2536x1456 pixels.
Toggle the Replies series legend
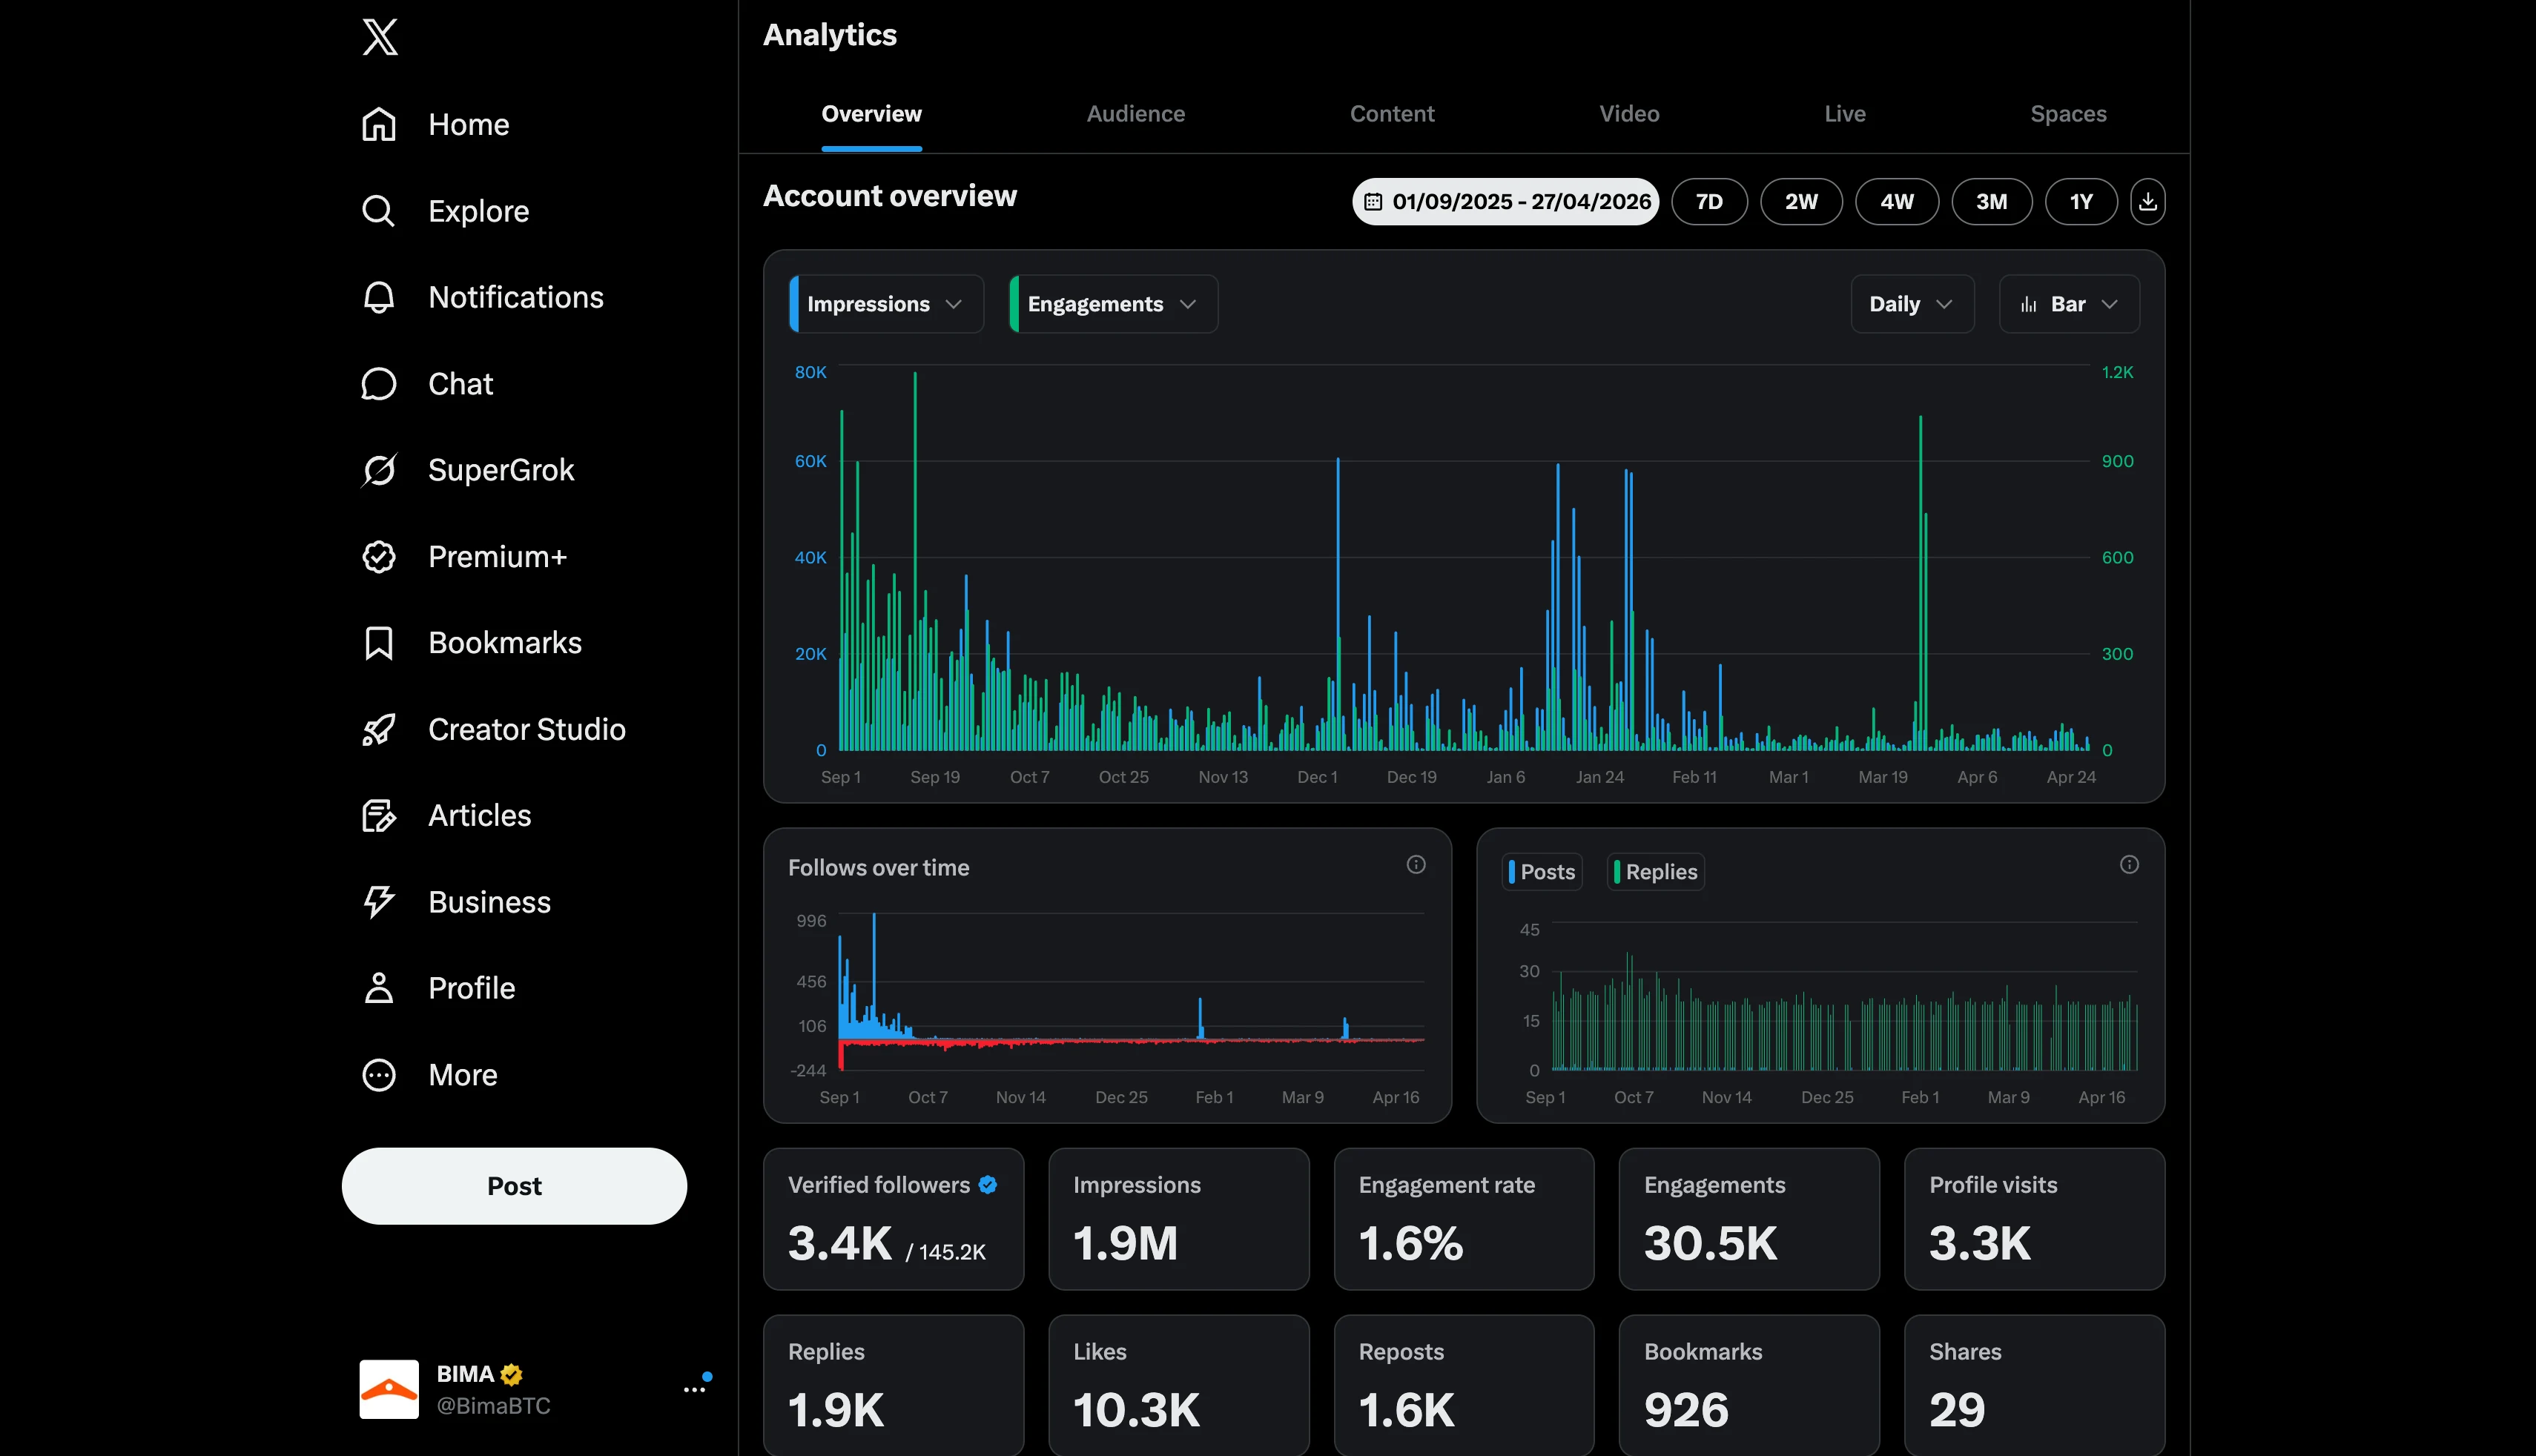(1655, 872)
